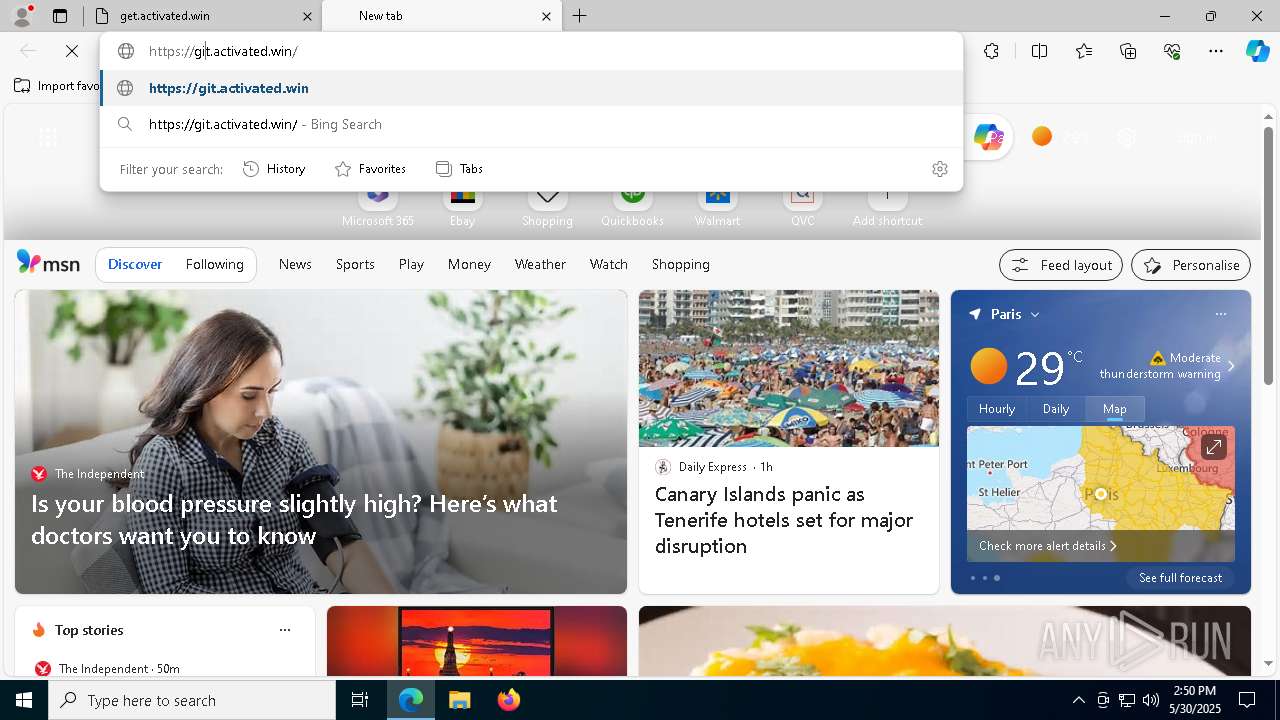The height and width of the screenshot is (720, 1280).
Task: Open address bar search settings gear
Action: [939, 169]
